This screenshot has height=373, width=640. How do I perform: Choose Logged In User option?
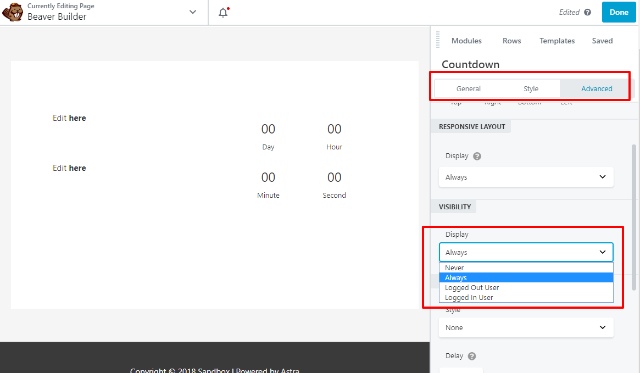coord(526,298)
